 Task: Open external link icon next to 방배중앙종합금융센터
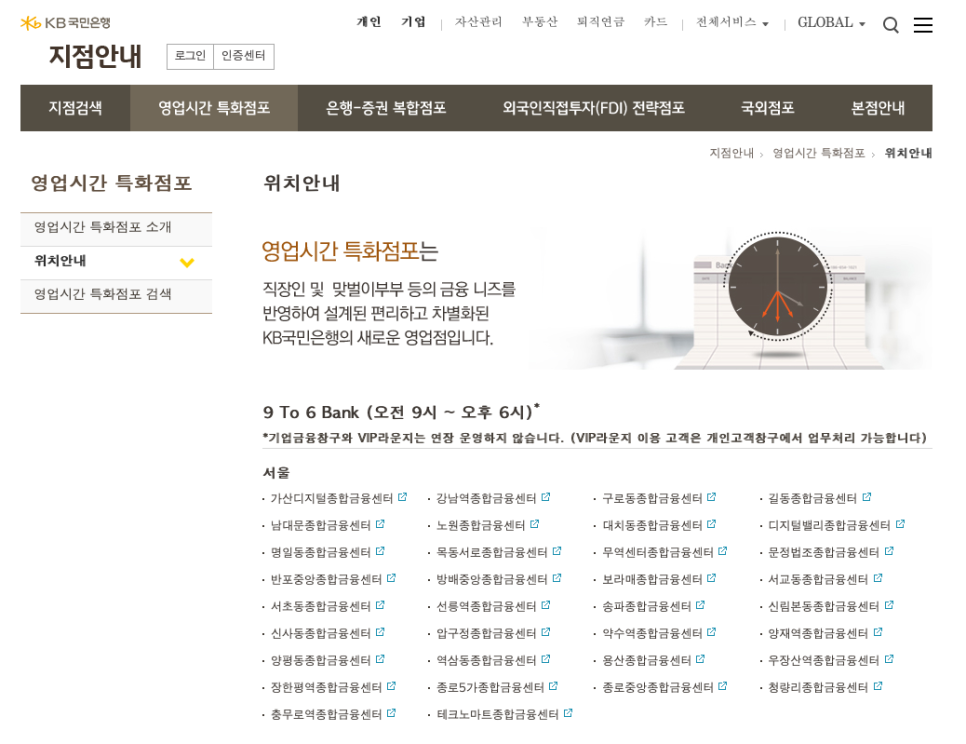tap(557, 578)
